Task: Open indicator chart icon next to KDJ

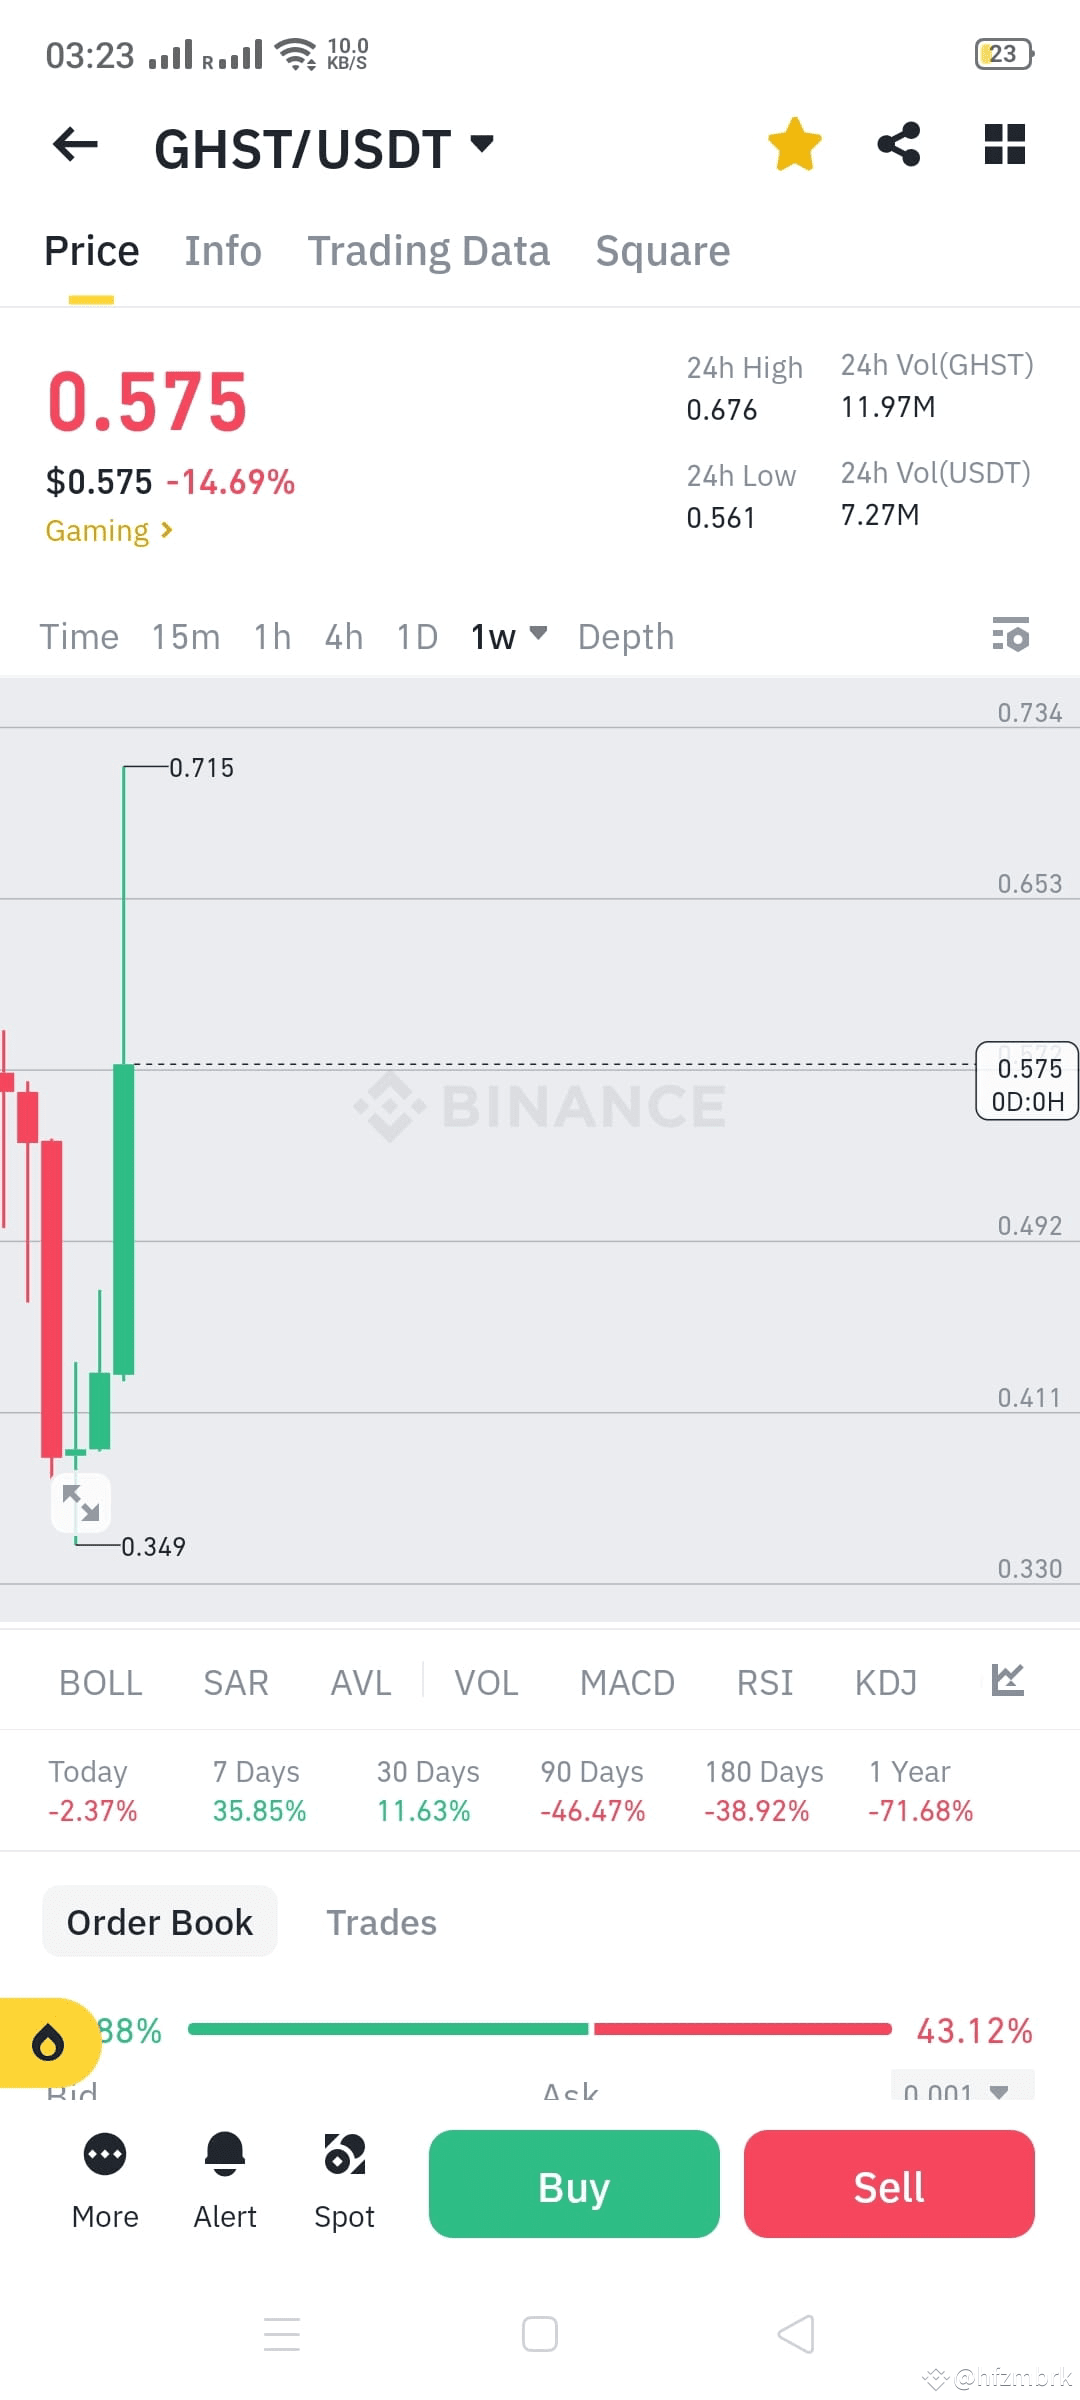Action: click(1007, 1681)
